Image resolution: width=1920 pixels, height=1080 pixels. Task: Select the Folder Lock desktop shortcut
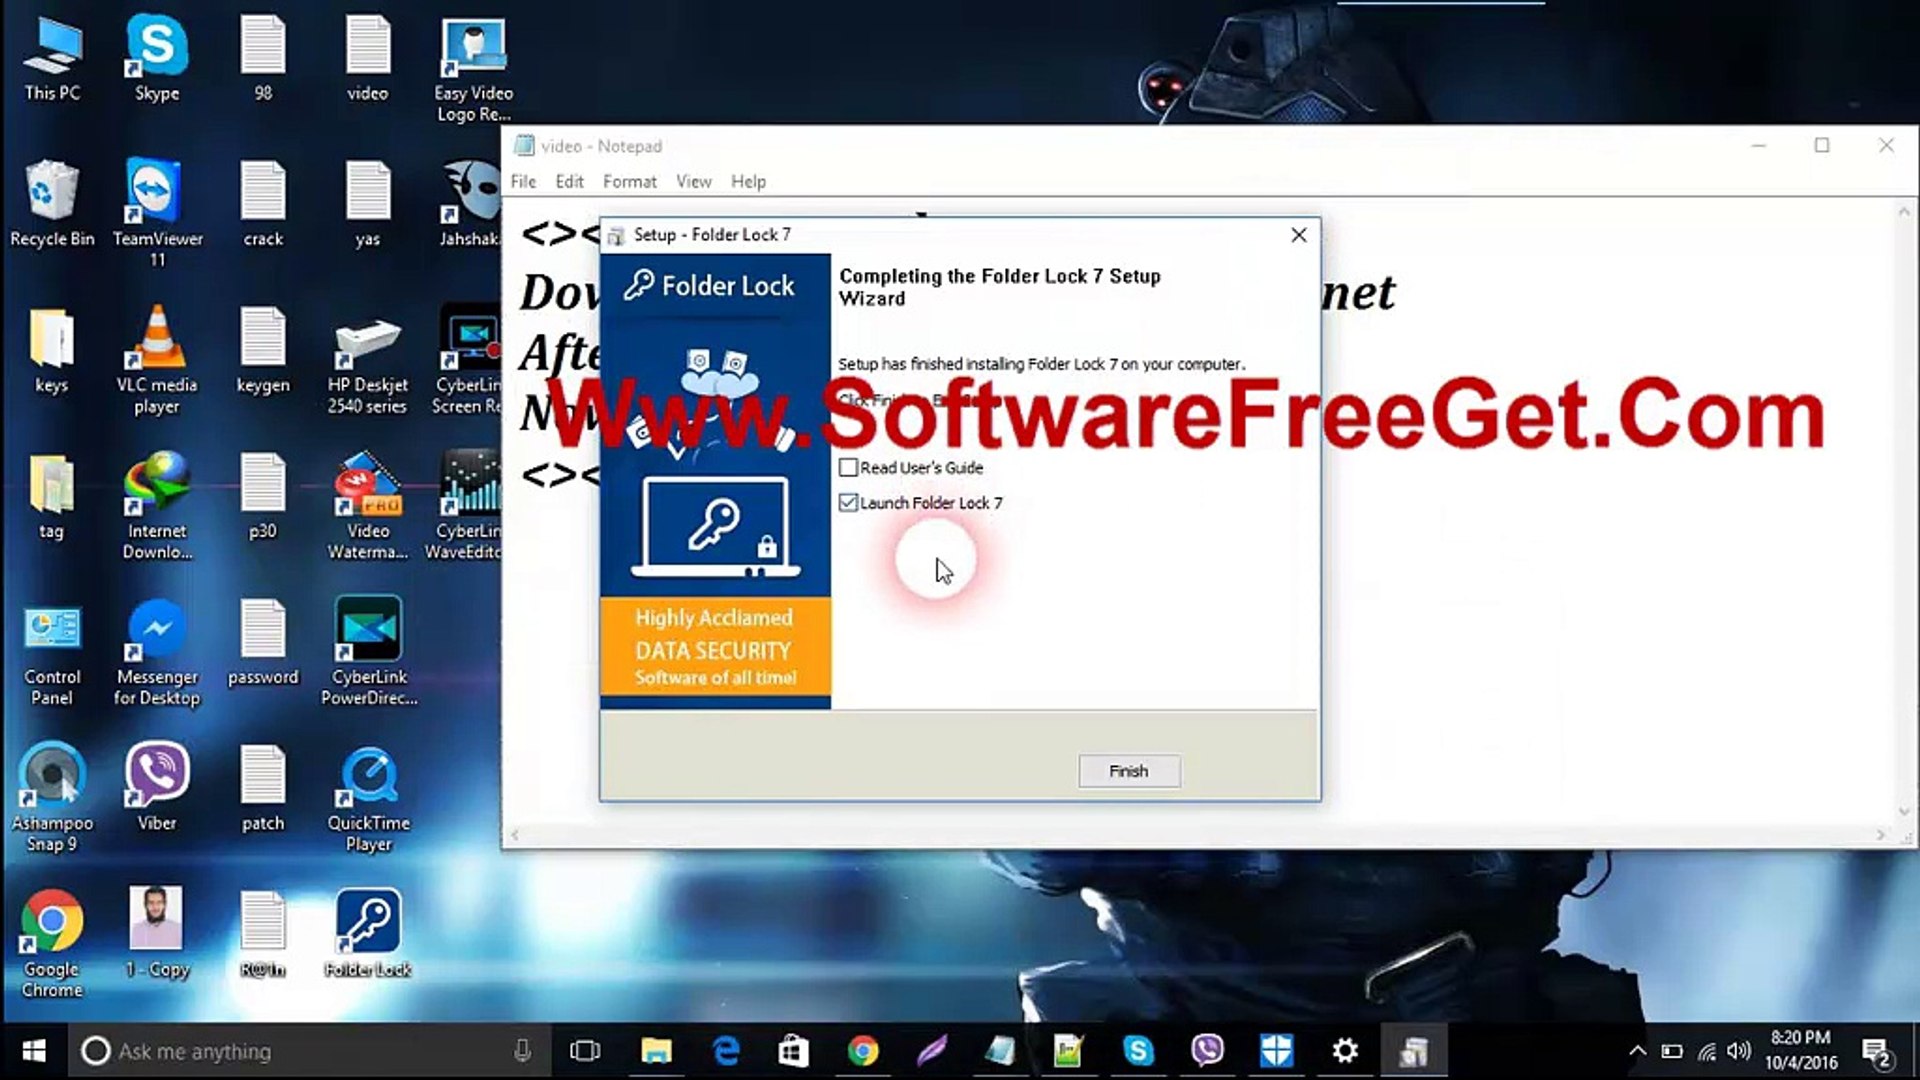click(367, 934)
